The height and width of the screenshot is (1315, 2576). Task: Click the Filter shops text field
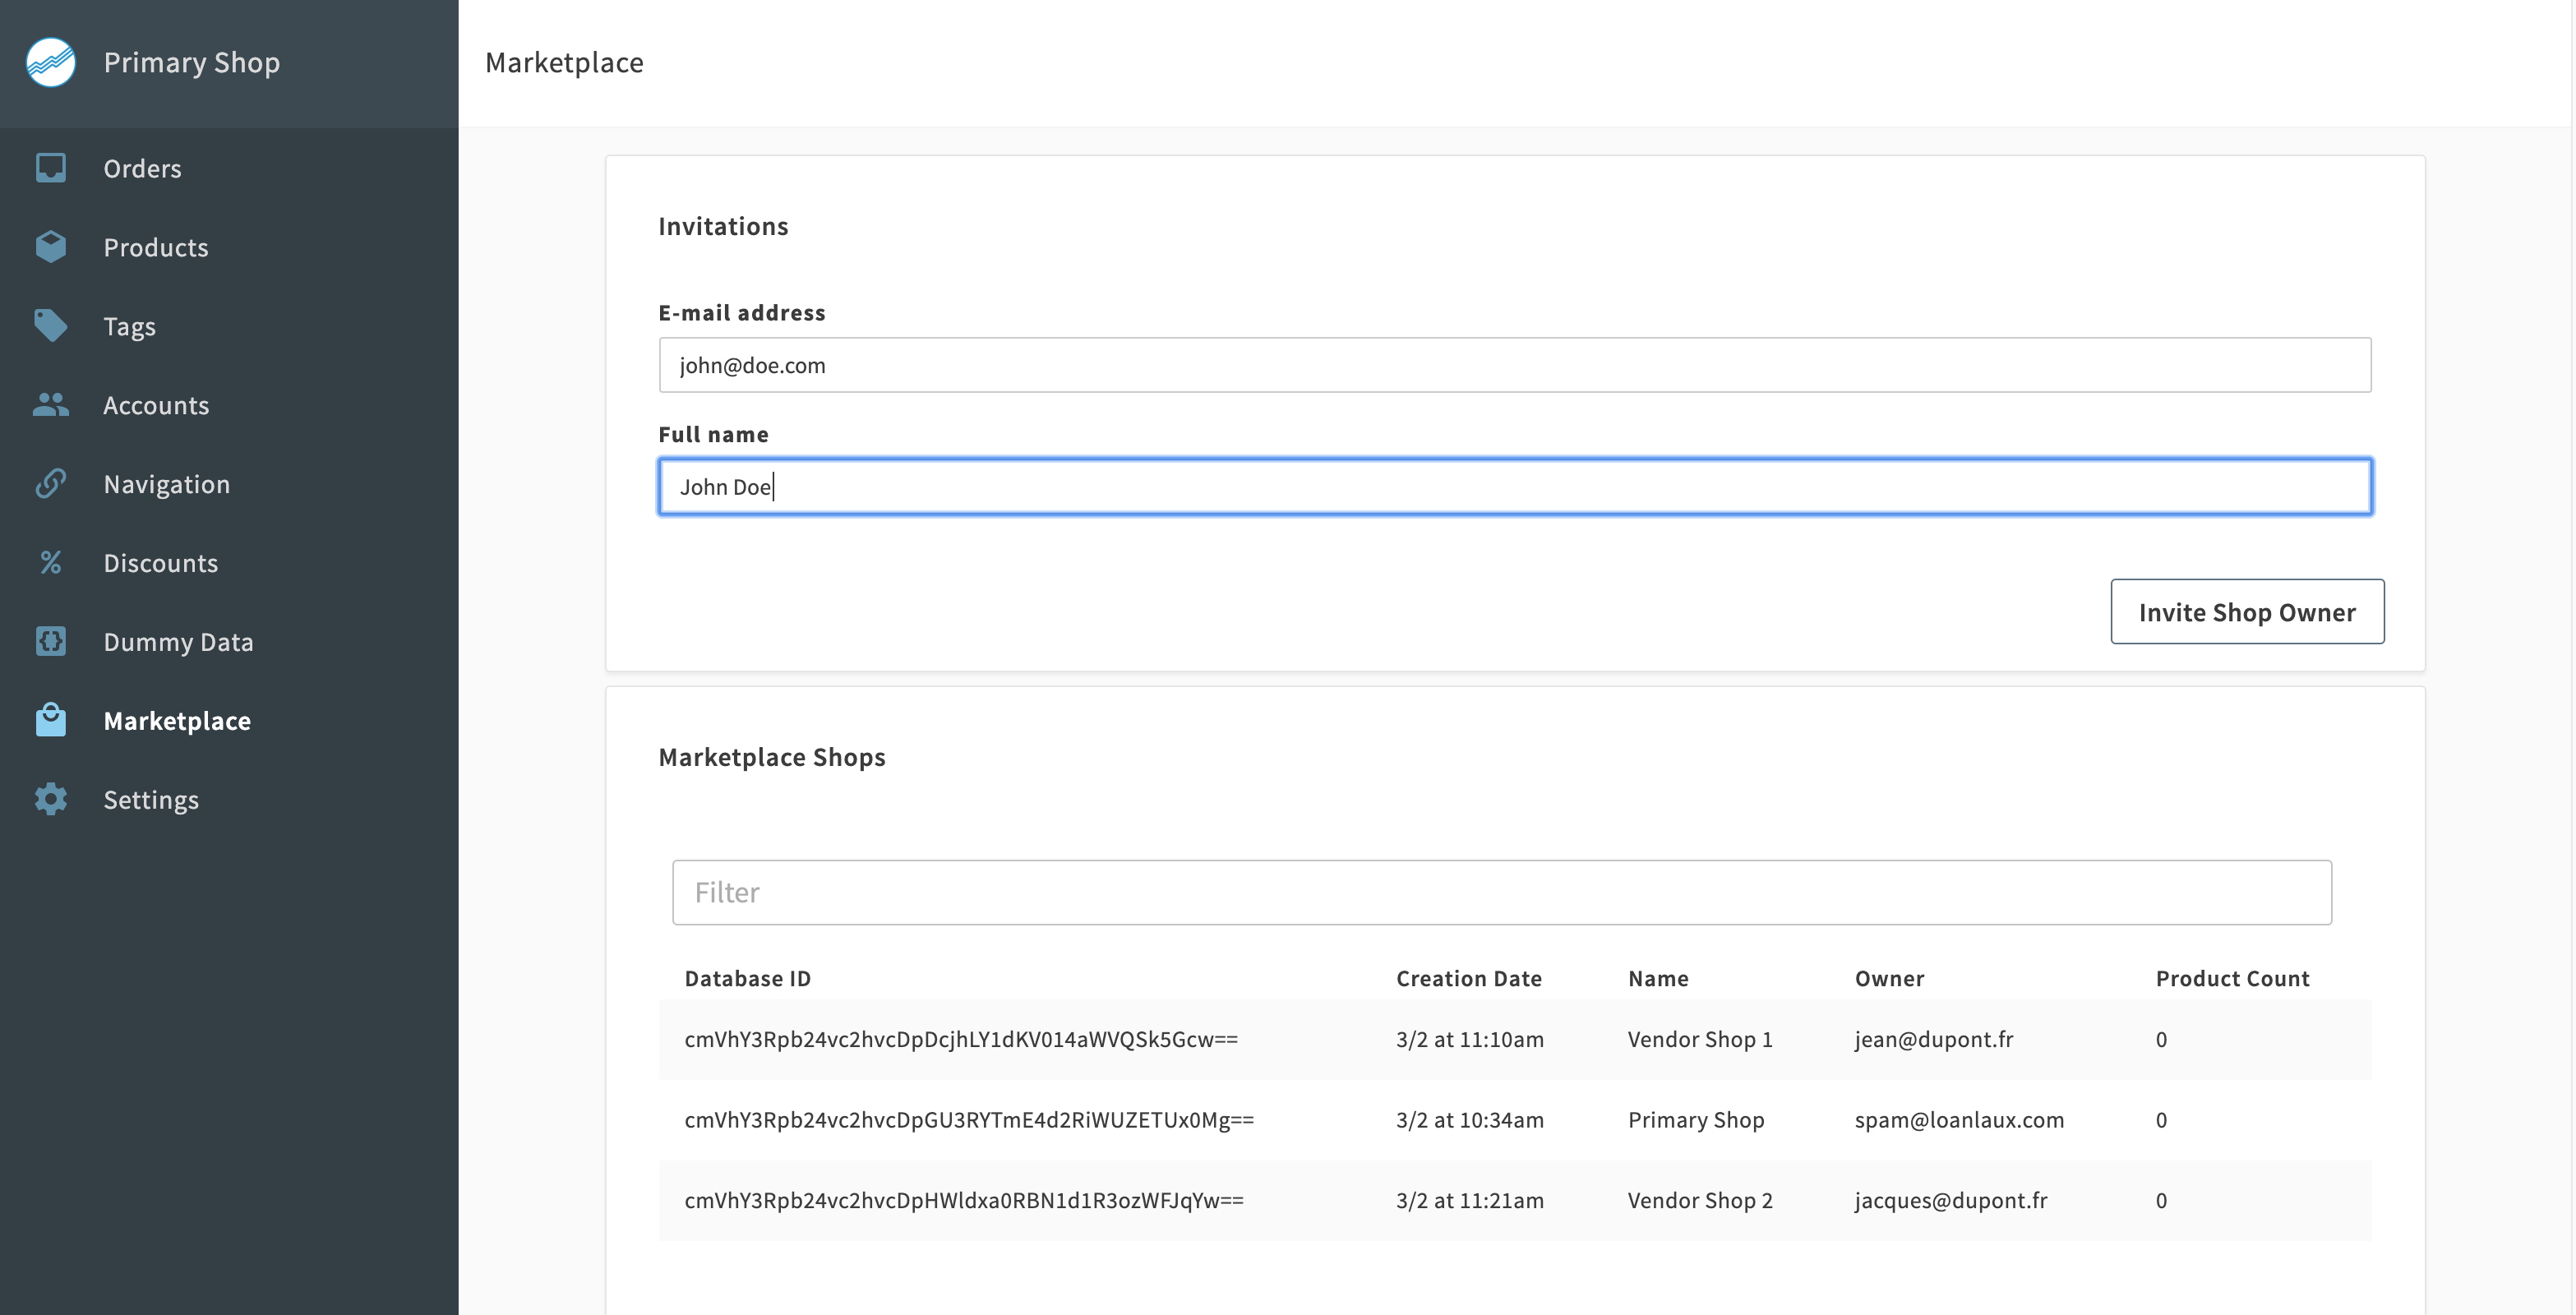[x=1501, y=892]
